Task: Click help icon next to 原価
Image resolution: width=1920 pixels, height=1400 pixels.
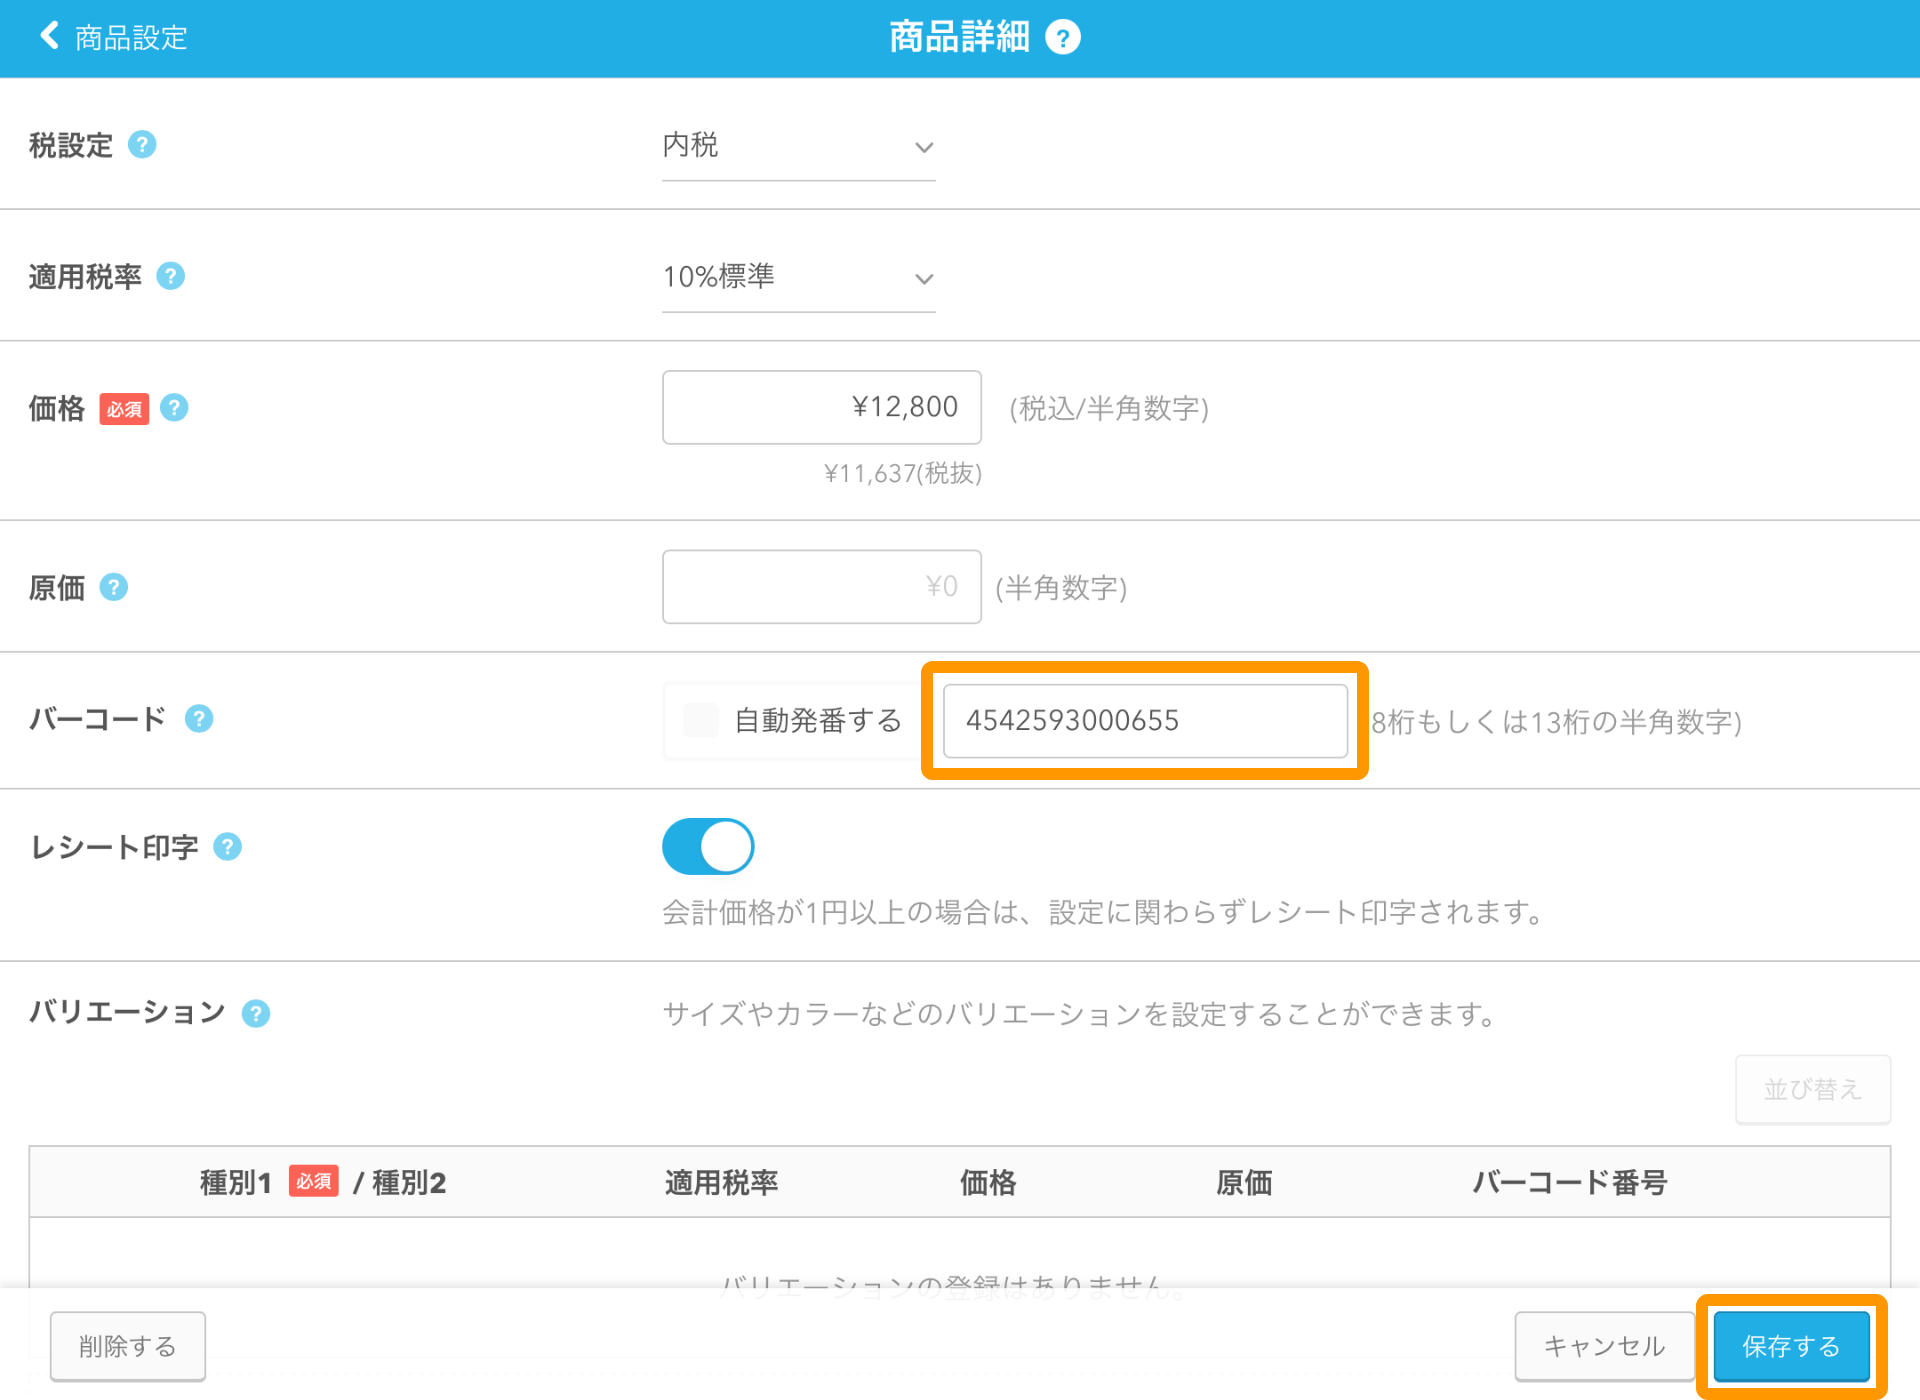Action: pos(114,587)
